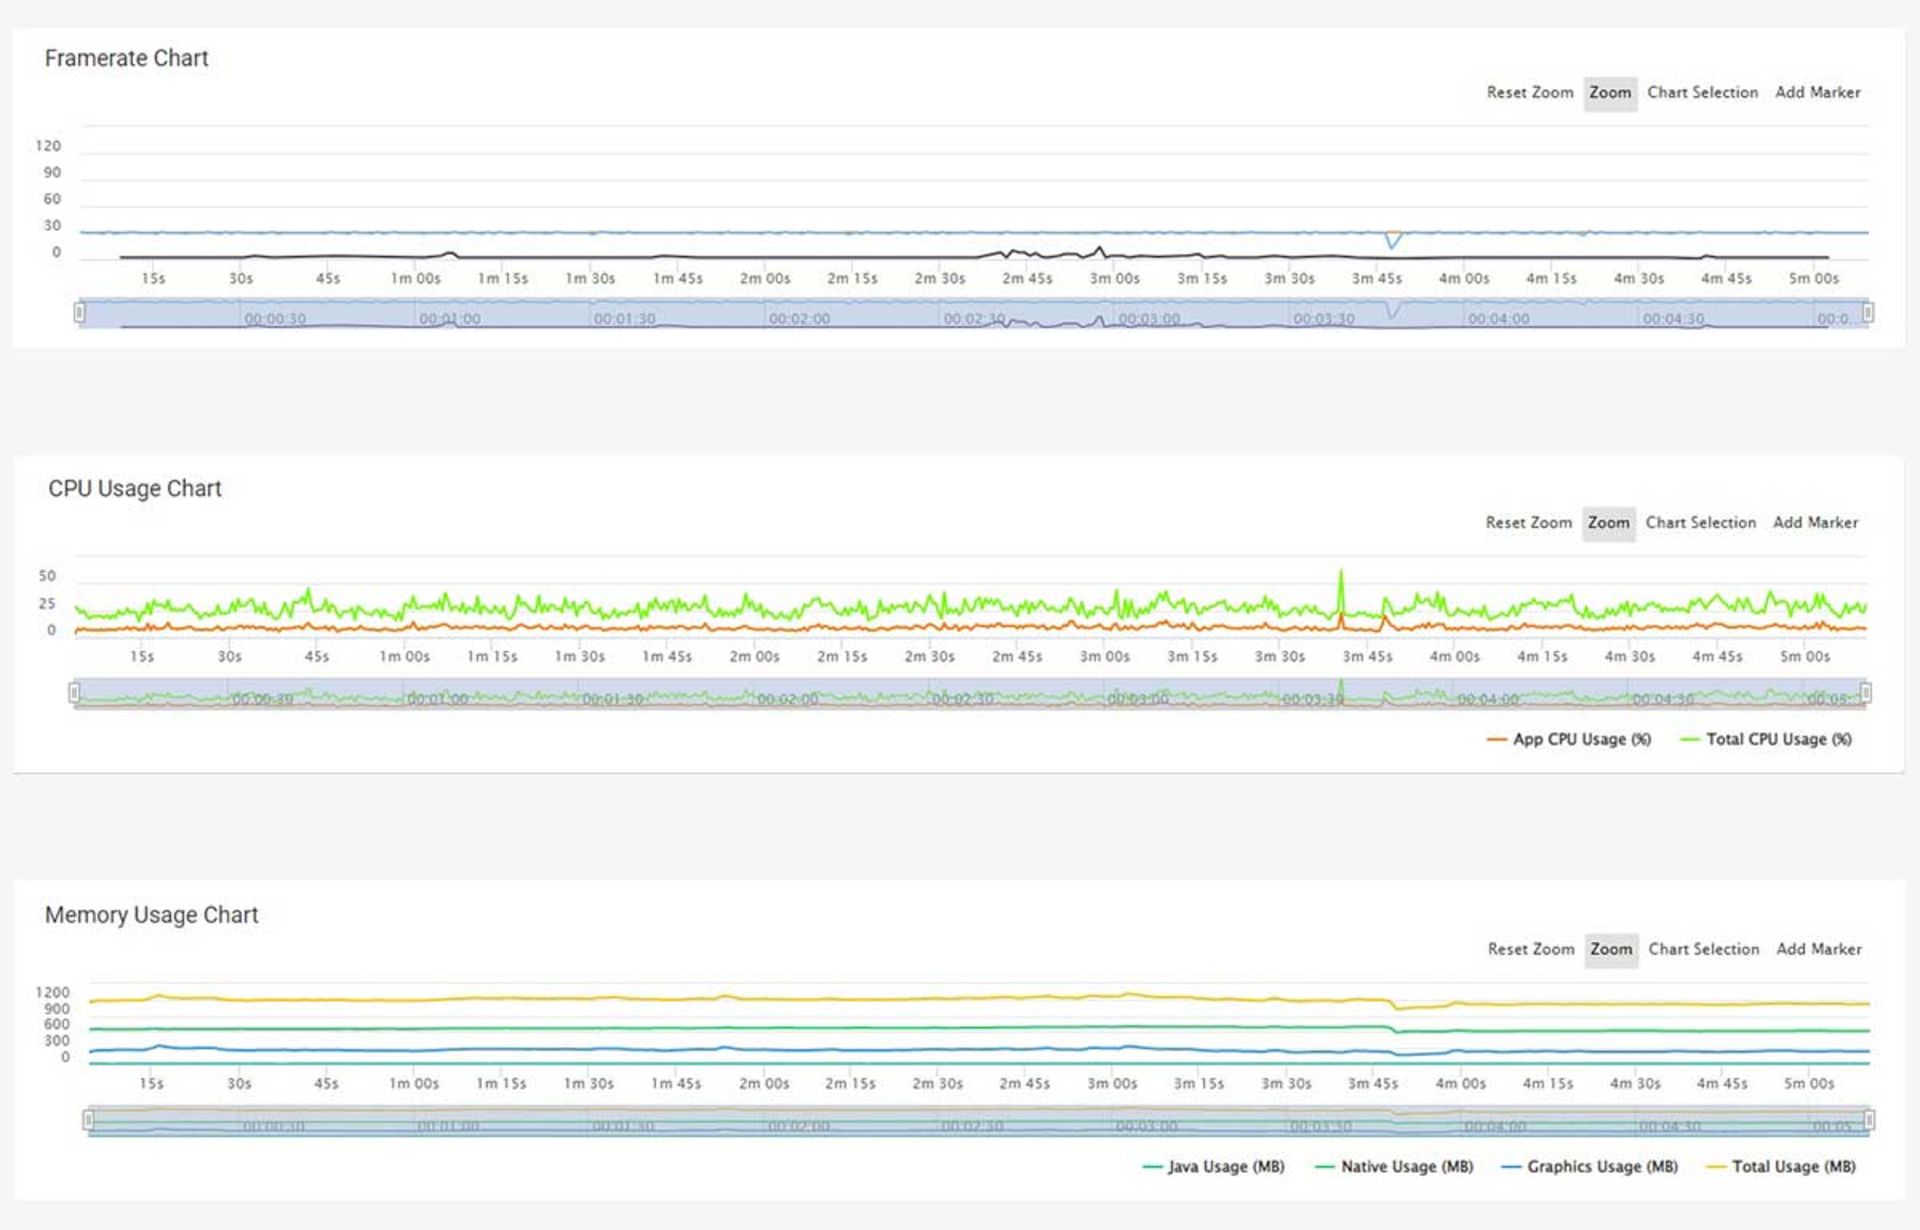Viewport: 1920px width, 1230px height.
Task: Grab left handle of Framerate range navigator
Action: coord(80,313)
